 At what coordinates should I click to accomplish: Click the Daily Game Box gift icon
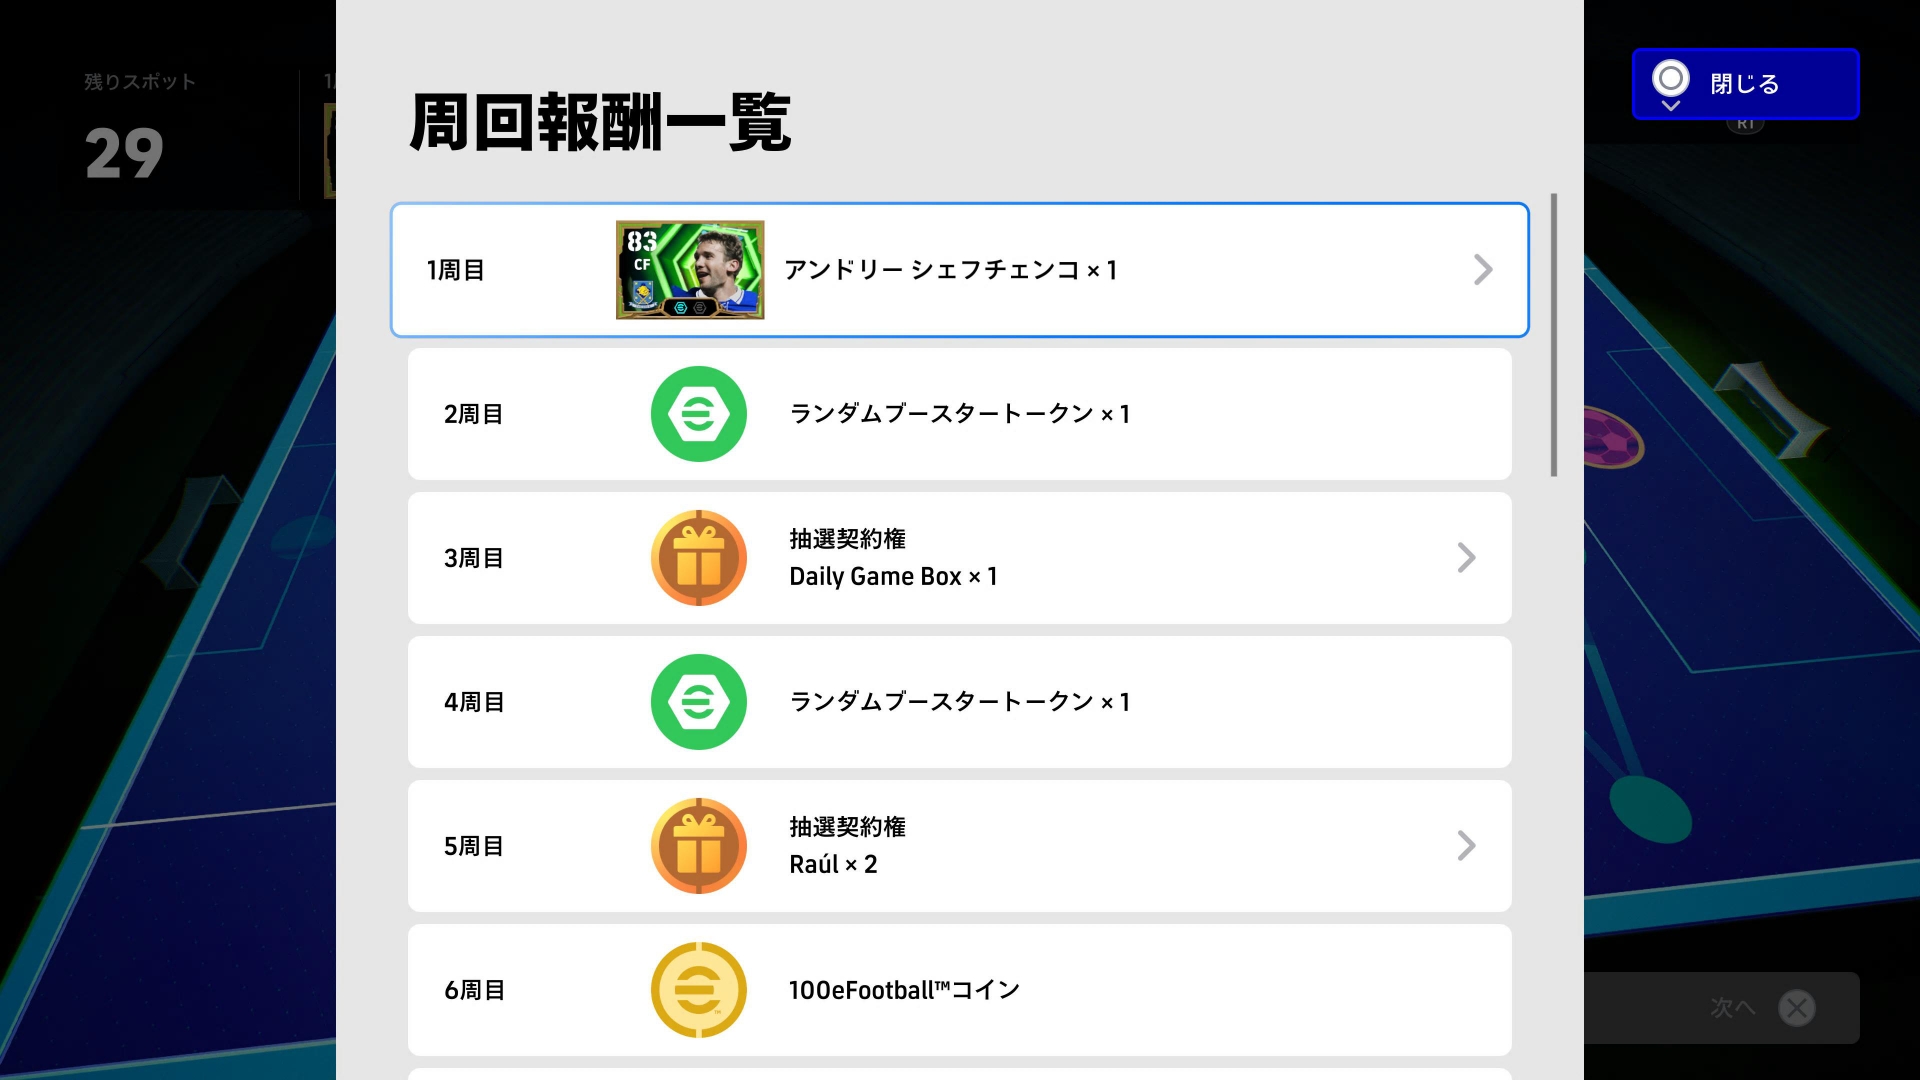coord(698,558)
